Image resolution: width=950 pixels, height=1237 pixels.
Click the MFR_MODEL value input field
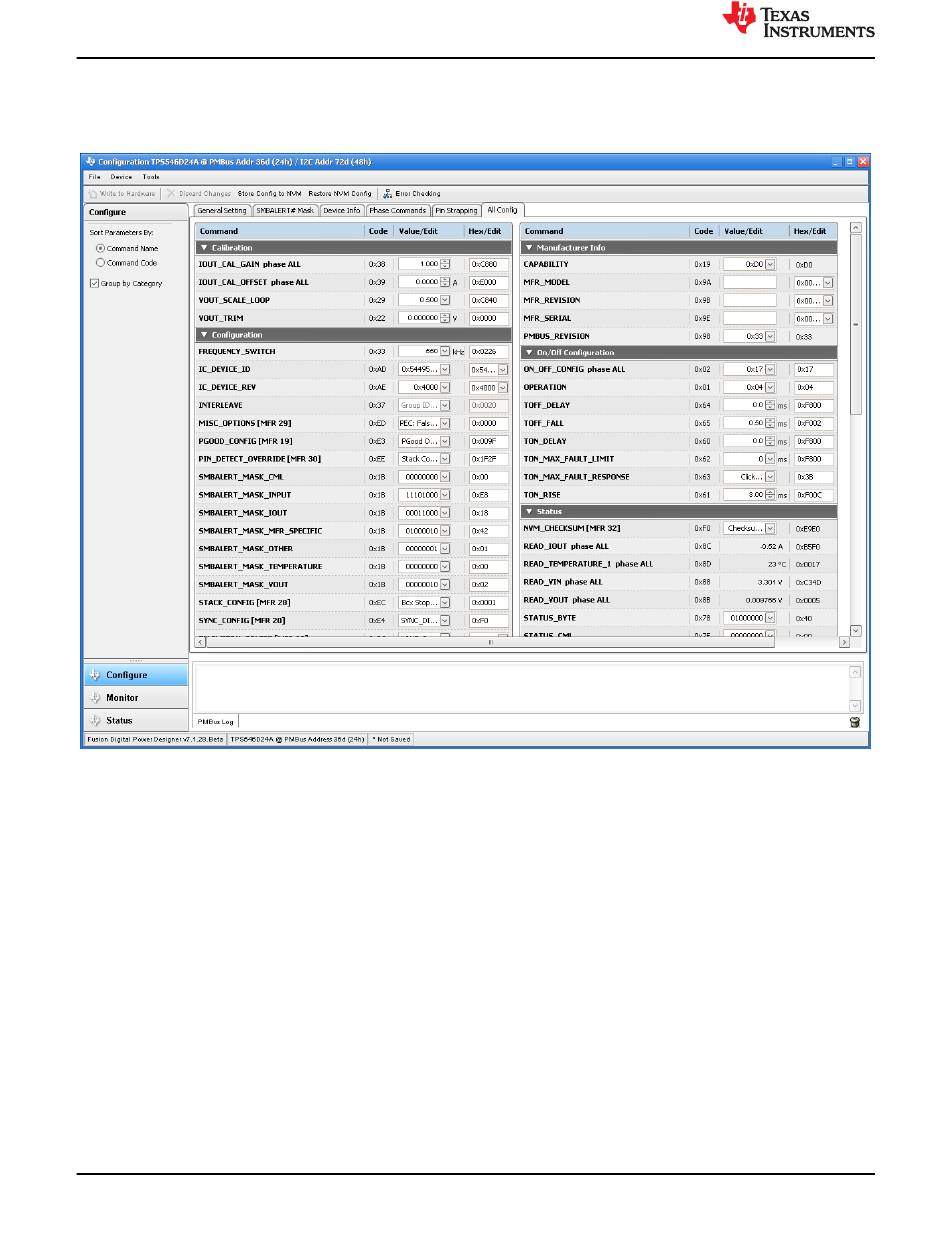[749, 283]
